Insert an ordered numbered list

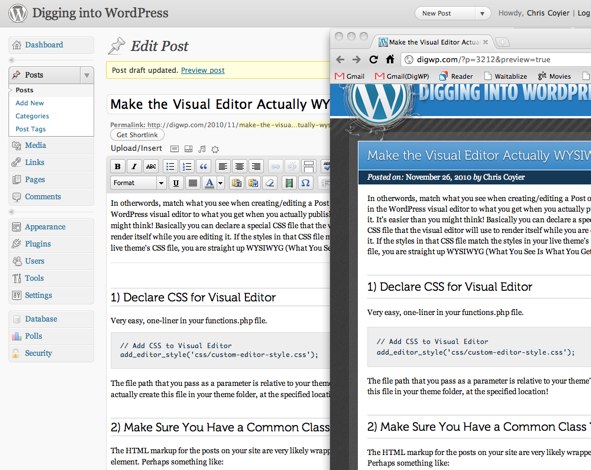(x=187, y=166)
